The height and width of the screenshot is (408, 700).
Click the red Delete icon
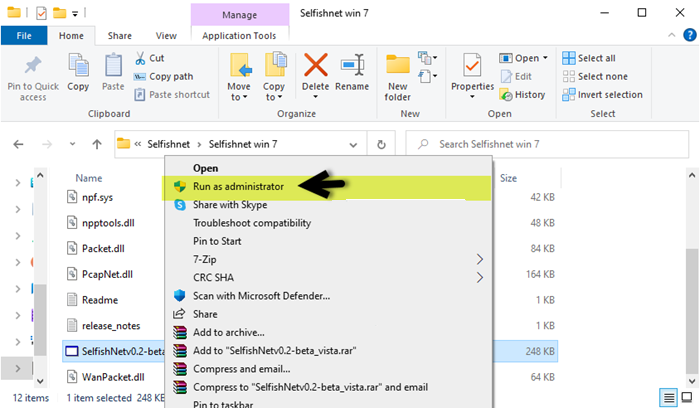(x=315, y=65)
